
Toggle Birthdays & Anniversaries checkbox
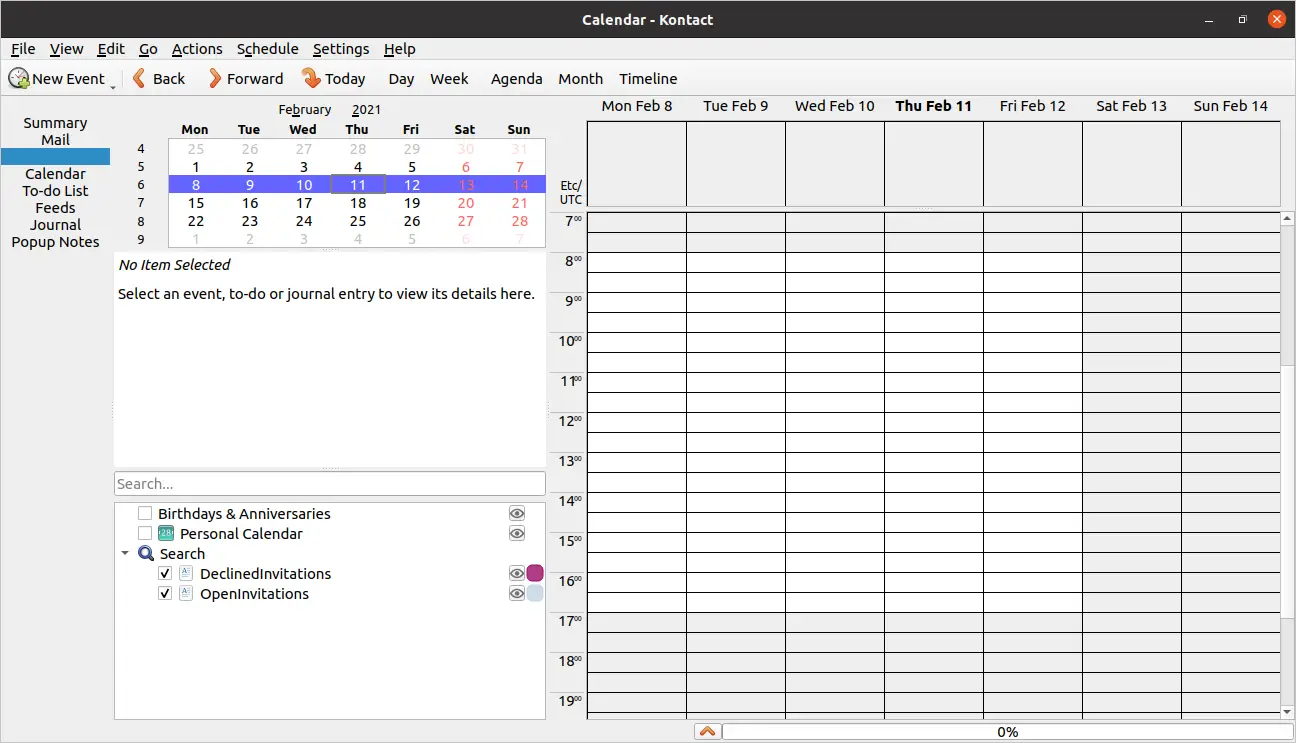(x=145, y=513)
